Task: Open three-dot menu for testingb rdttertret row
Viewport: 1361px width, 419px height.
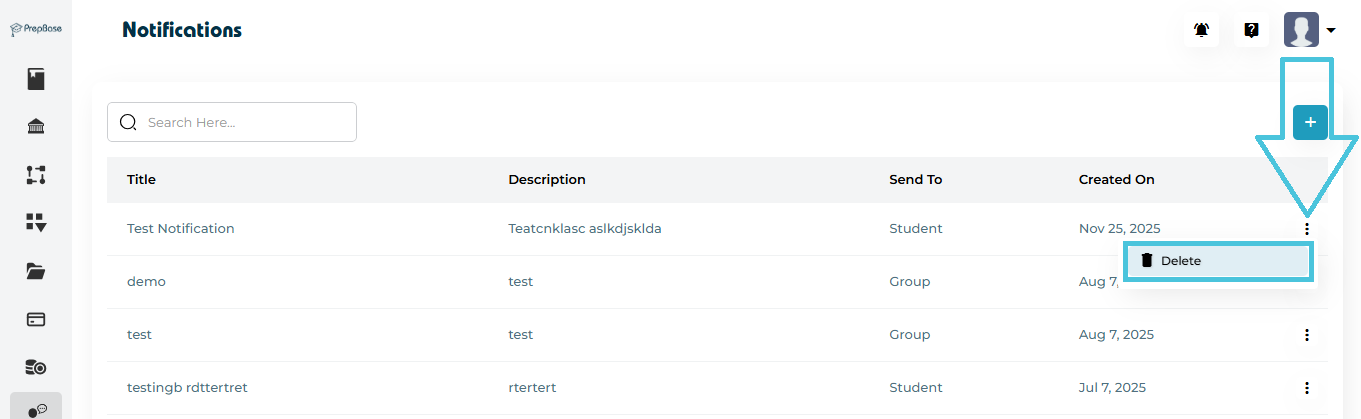Action: 1306,388
